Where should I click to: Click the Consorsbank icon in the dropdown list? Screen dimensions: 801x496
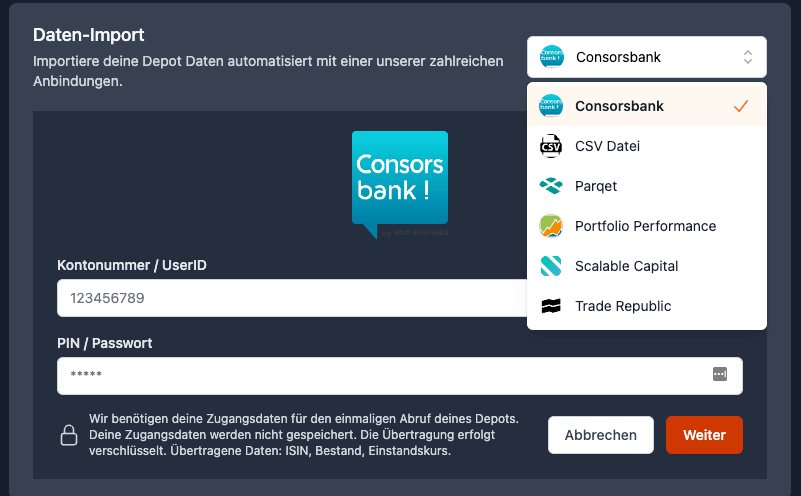click(551, 106)
